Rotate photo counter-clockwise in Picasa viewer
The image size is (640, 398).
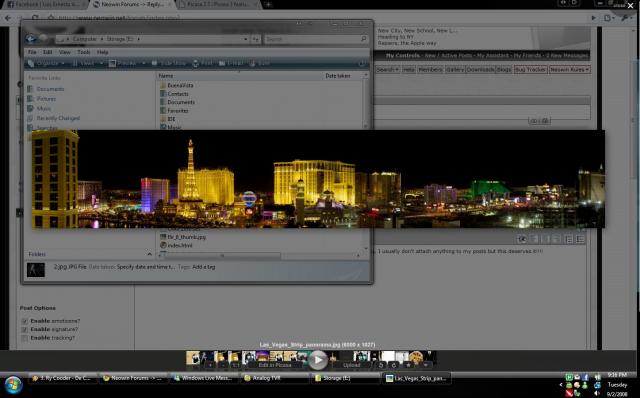click(x=381, y=365)
